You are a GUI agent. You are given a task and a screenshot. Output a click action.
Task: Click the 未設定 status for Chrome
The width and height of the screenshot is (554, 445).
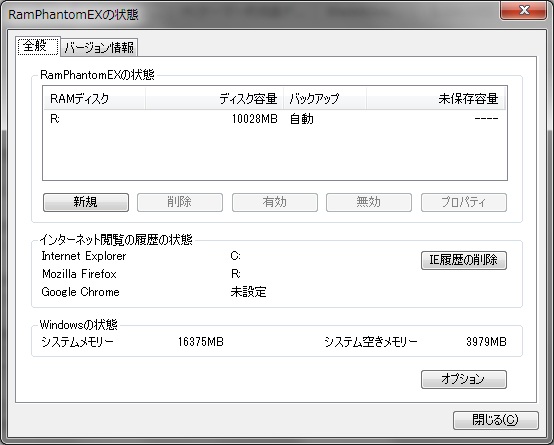(x=248, y=292)
